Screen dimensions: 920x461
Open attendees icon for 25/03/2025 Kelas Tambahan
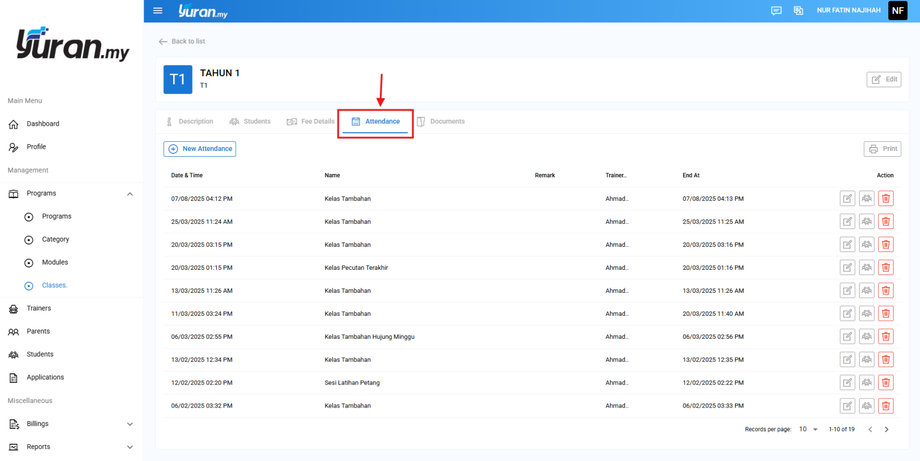pos(866,222)
